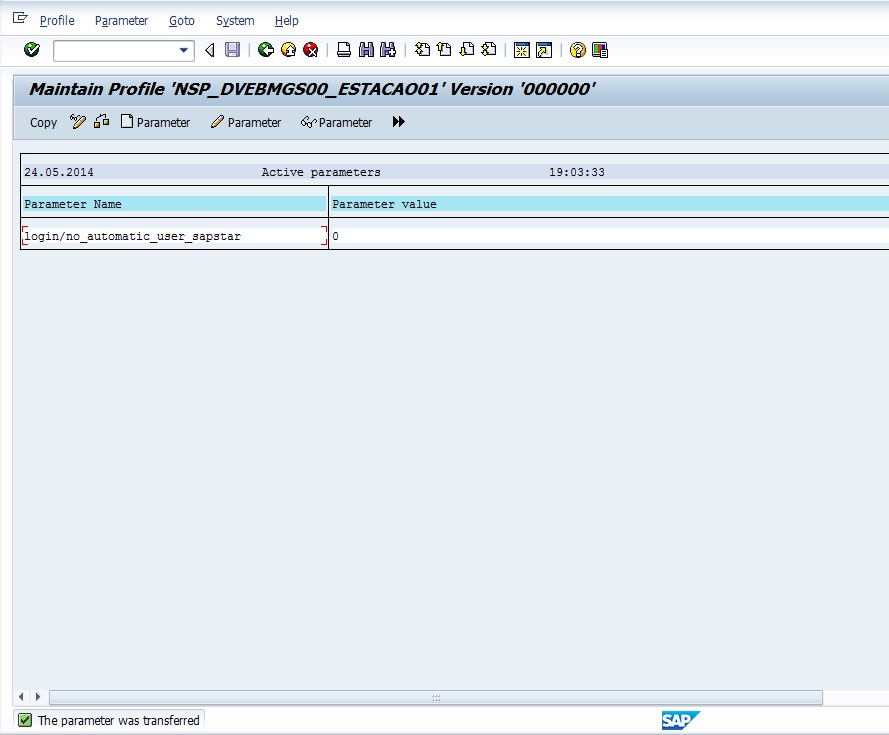Click the green Enter checkmark icon
This screenshot has height=735, width=889.
[32, 50]
